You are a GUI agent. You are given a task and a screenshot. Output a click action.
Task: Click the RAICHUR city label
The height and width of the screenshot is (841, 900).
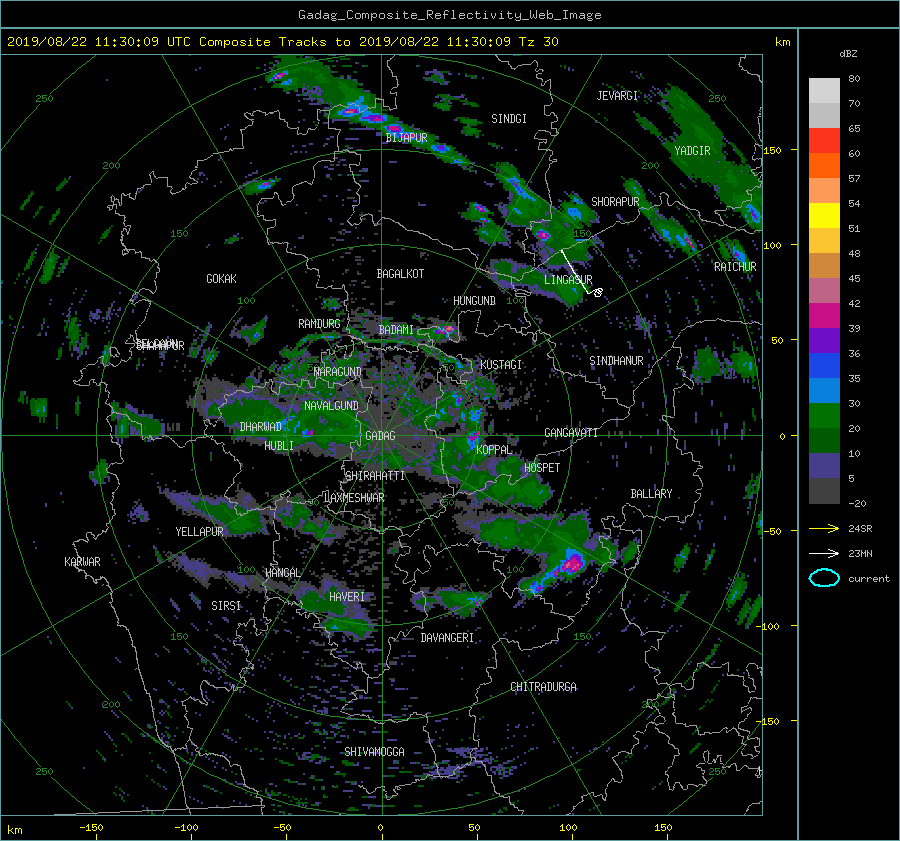click(735, 267)
